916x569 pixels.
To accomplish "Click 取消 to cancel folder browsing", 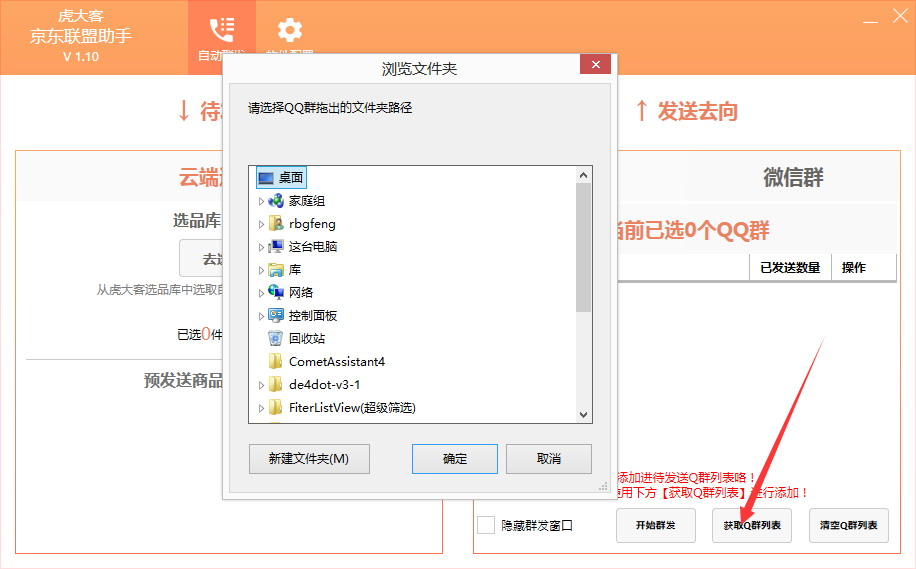I will 549,459.
